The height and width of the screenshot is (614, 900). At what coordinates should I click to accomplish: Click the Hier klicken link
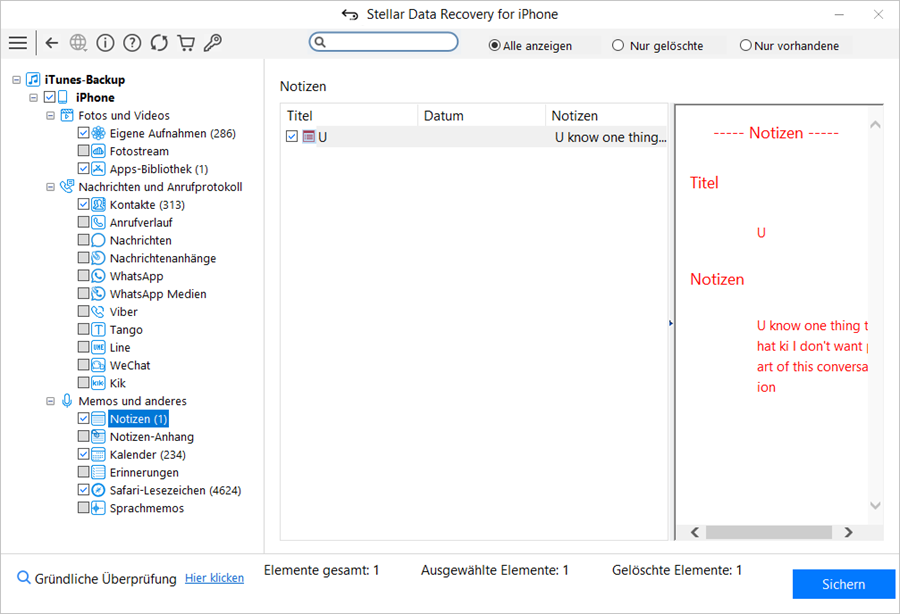tap(214, 578)
